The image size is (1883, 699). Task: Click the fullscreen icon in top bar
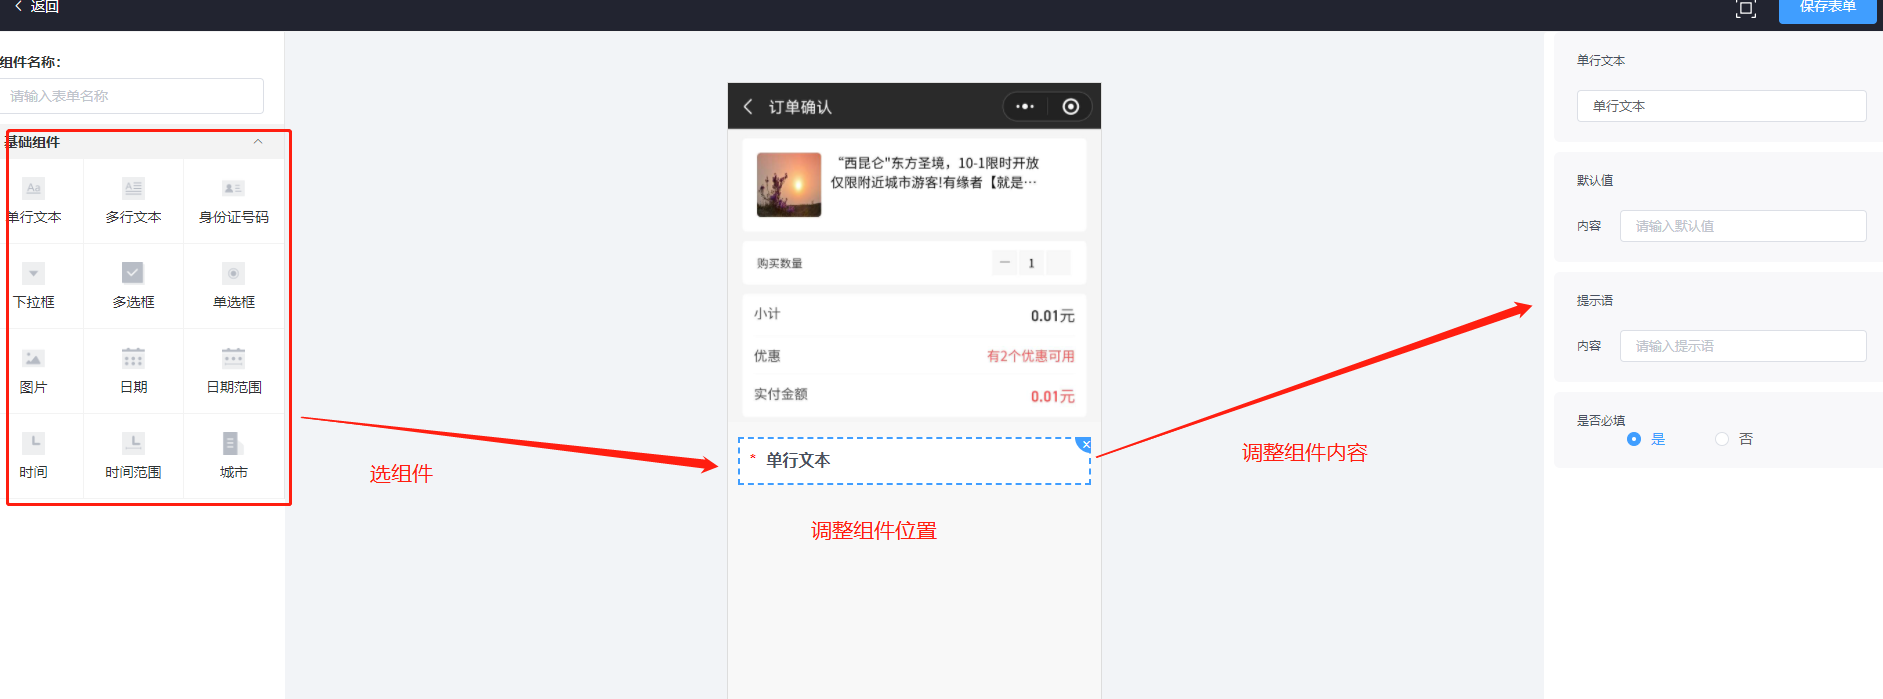1746,9
